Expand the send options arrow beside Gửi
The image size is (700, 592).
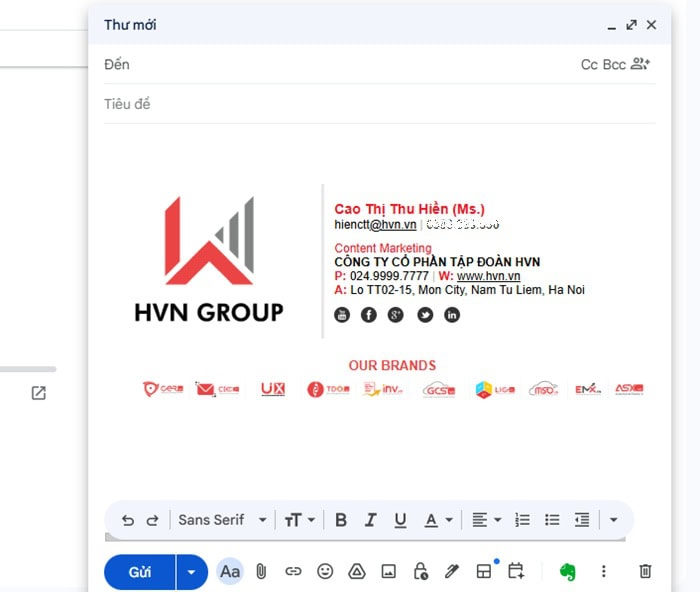coord(192,572)
